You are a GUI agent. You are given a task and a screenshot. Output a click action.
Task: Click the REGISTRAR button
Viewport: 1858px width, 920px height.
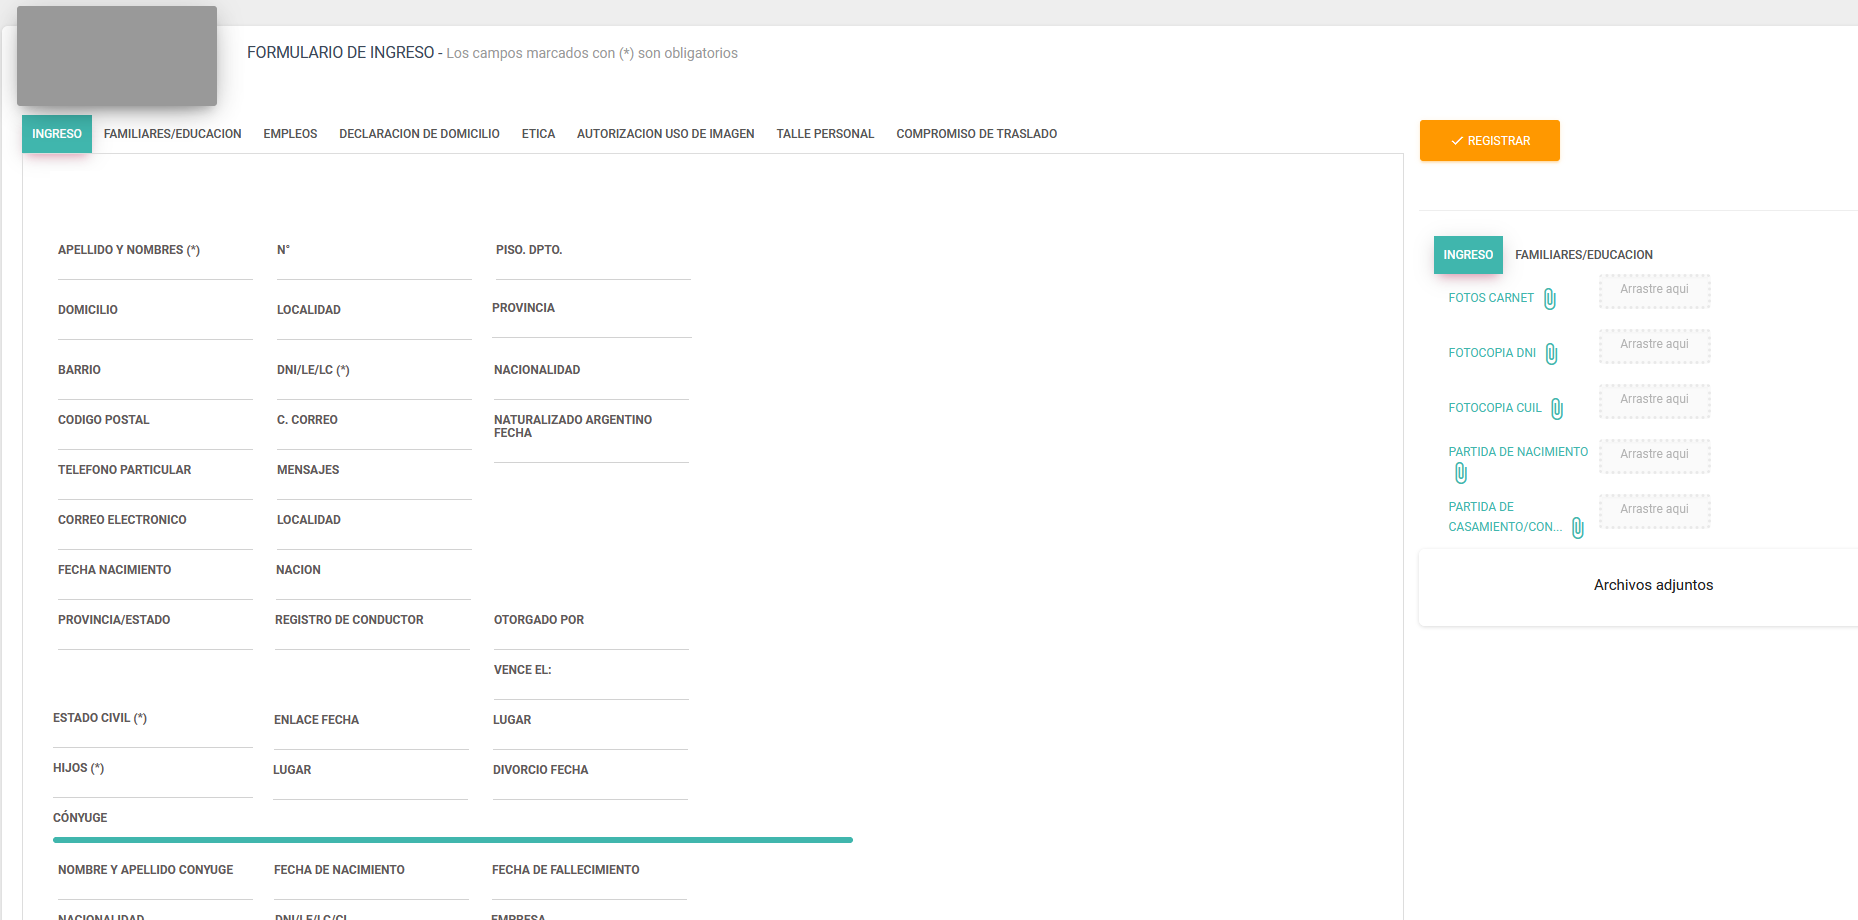click(1490, 141)
